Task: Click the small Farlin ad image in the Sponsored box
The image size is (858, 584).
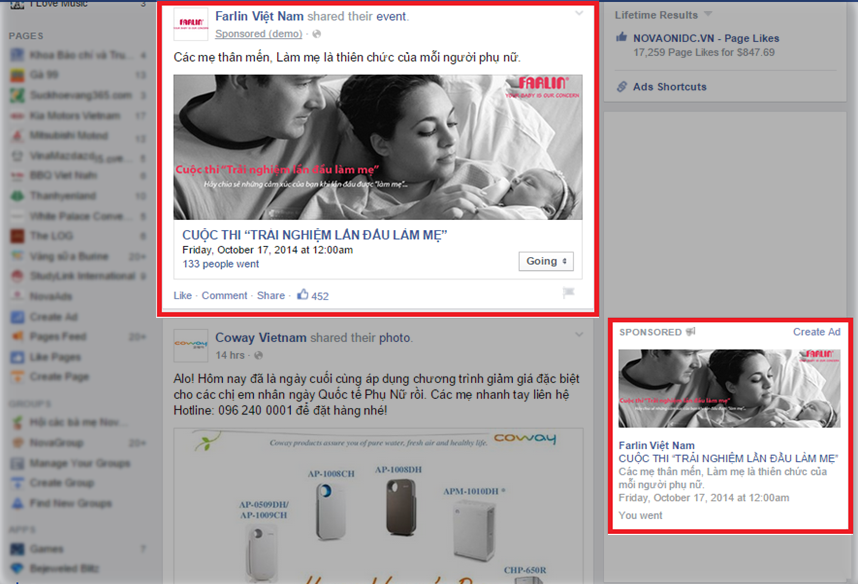Action: coord(729,389)
